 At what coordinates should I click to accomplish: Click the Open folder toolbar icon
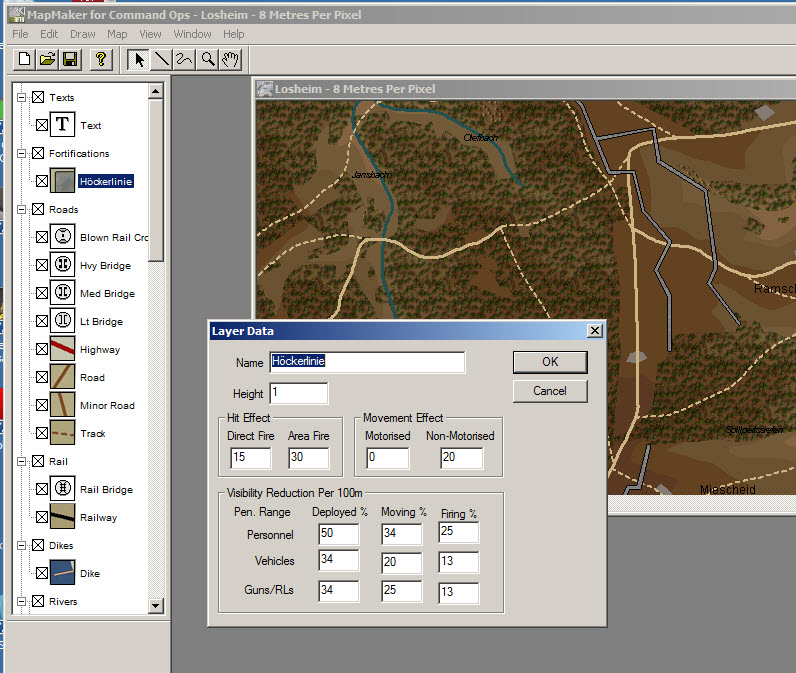pyautogui.click(x=47, y=59)
